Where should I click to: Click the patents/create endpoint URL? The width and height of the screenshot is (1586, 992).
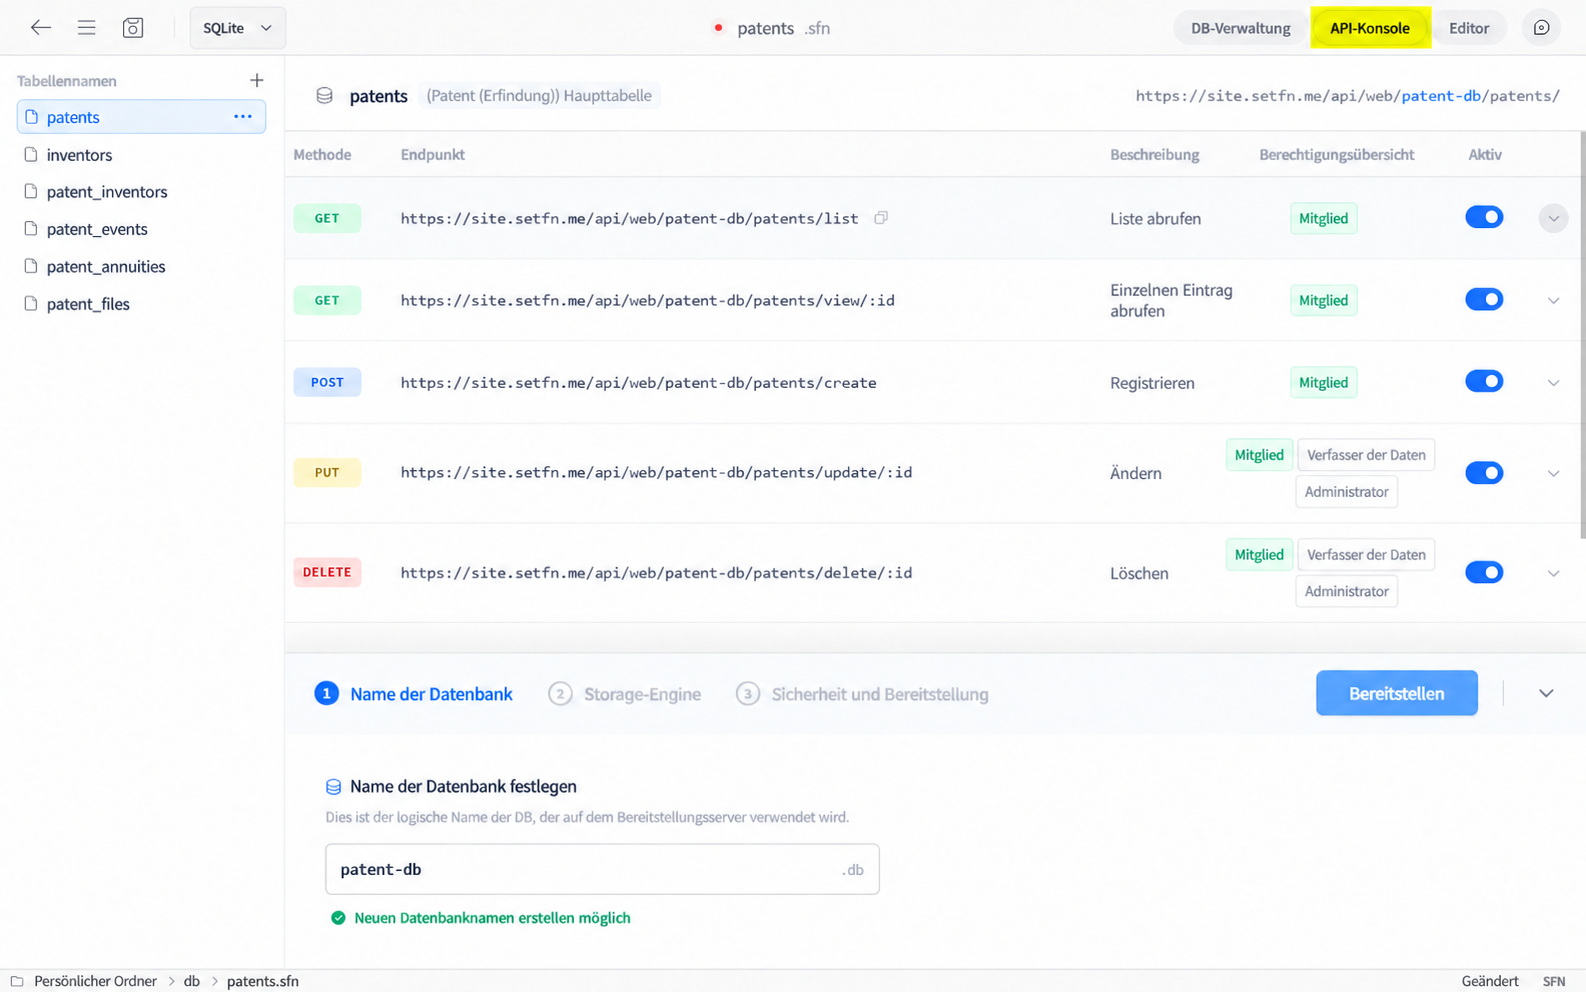tap(638, 383)
